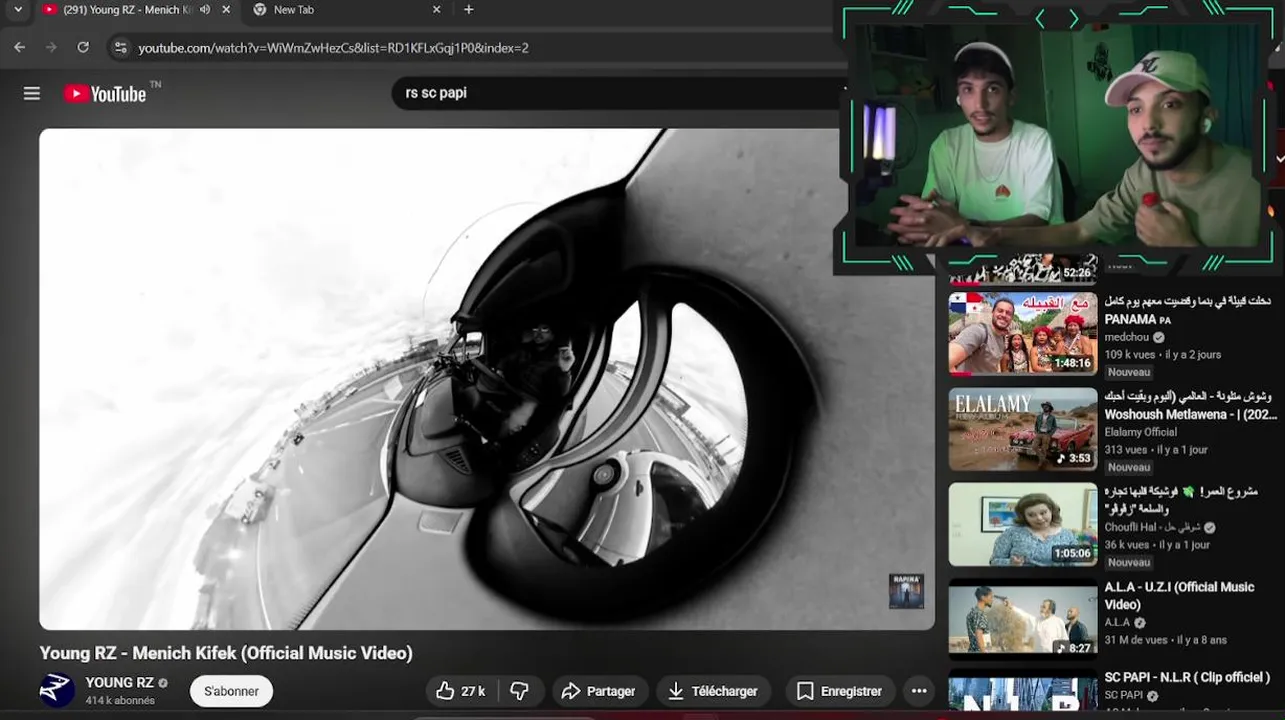The image size is (1285, 720).
Task: Click the YouTube URL address field
Action: 333,47
